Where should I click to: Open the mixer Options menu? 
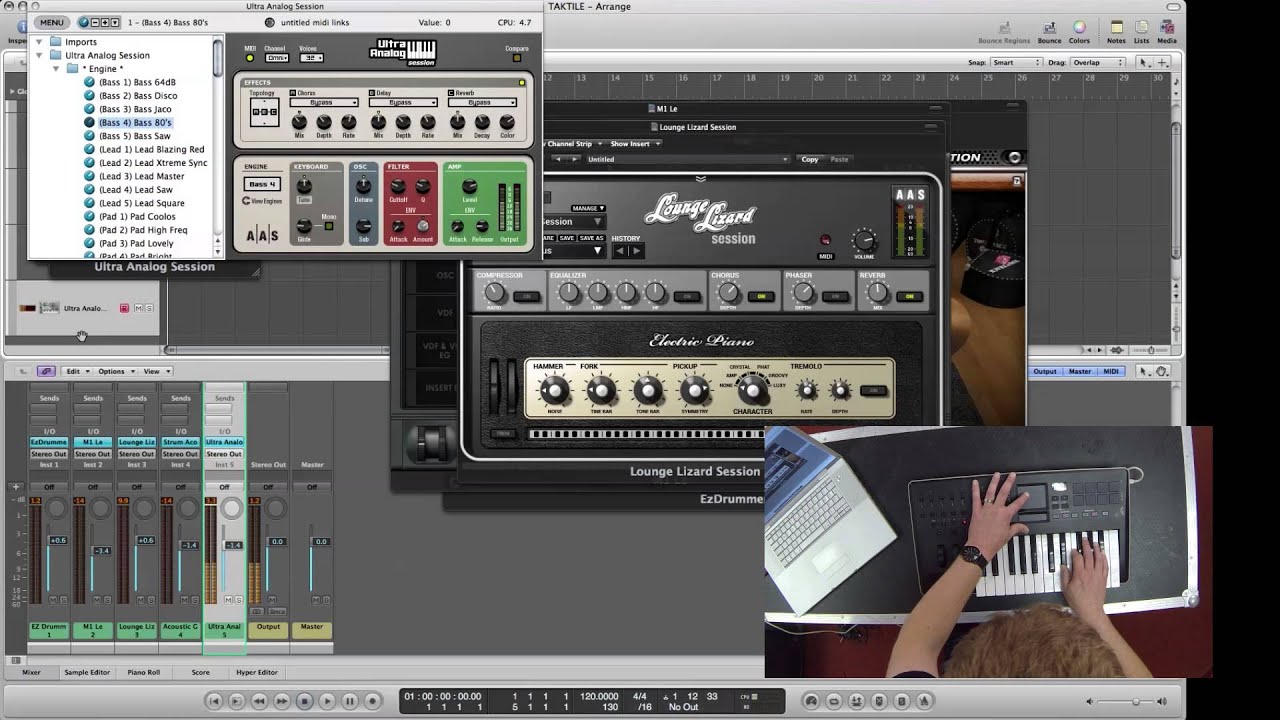tap(115, 371)
